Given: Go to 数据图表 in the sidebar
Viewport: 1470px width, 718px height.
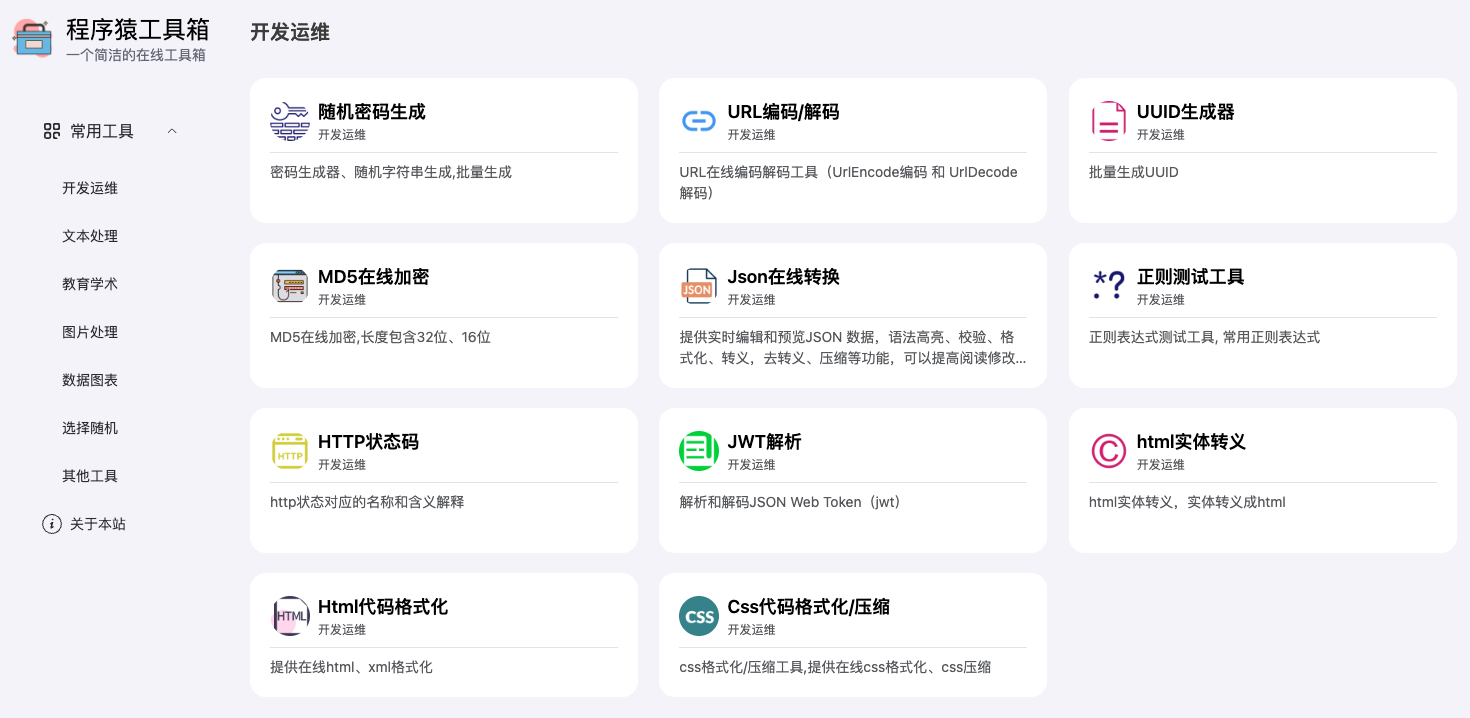Looking at the screenshot, I should [x=90, y=380].
